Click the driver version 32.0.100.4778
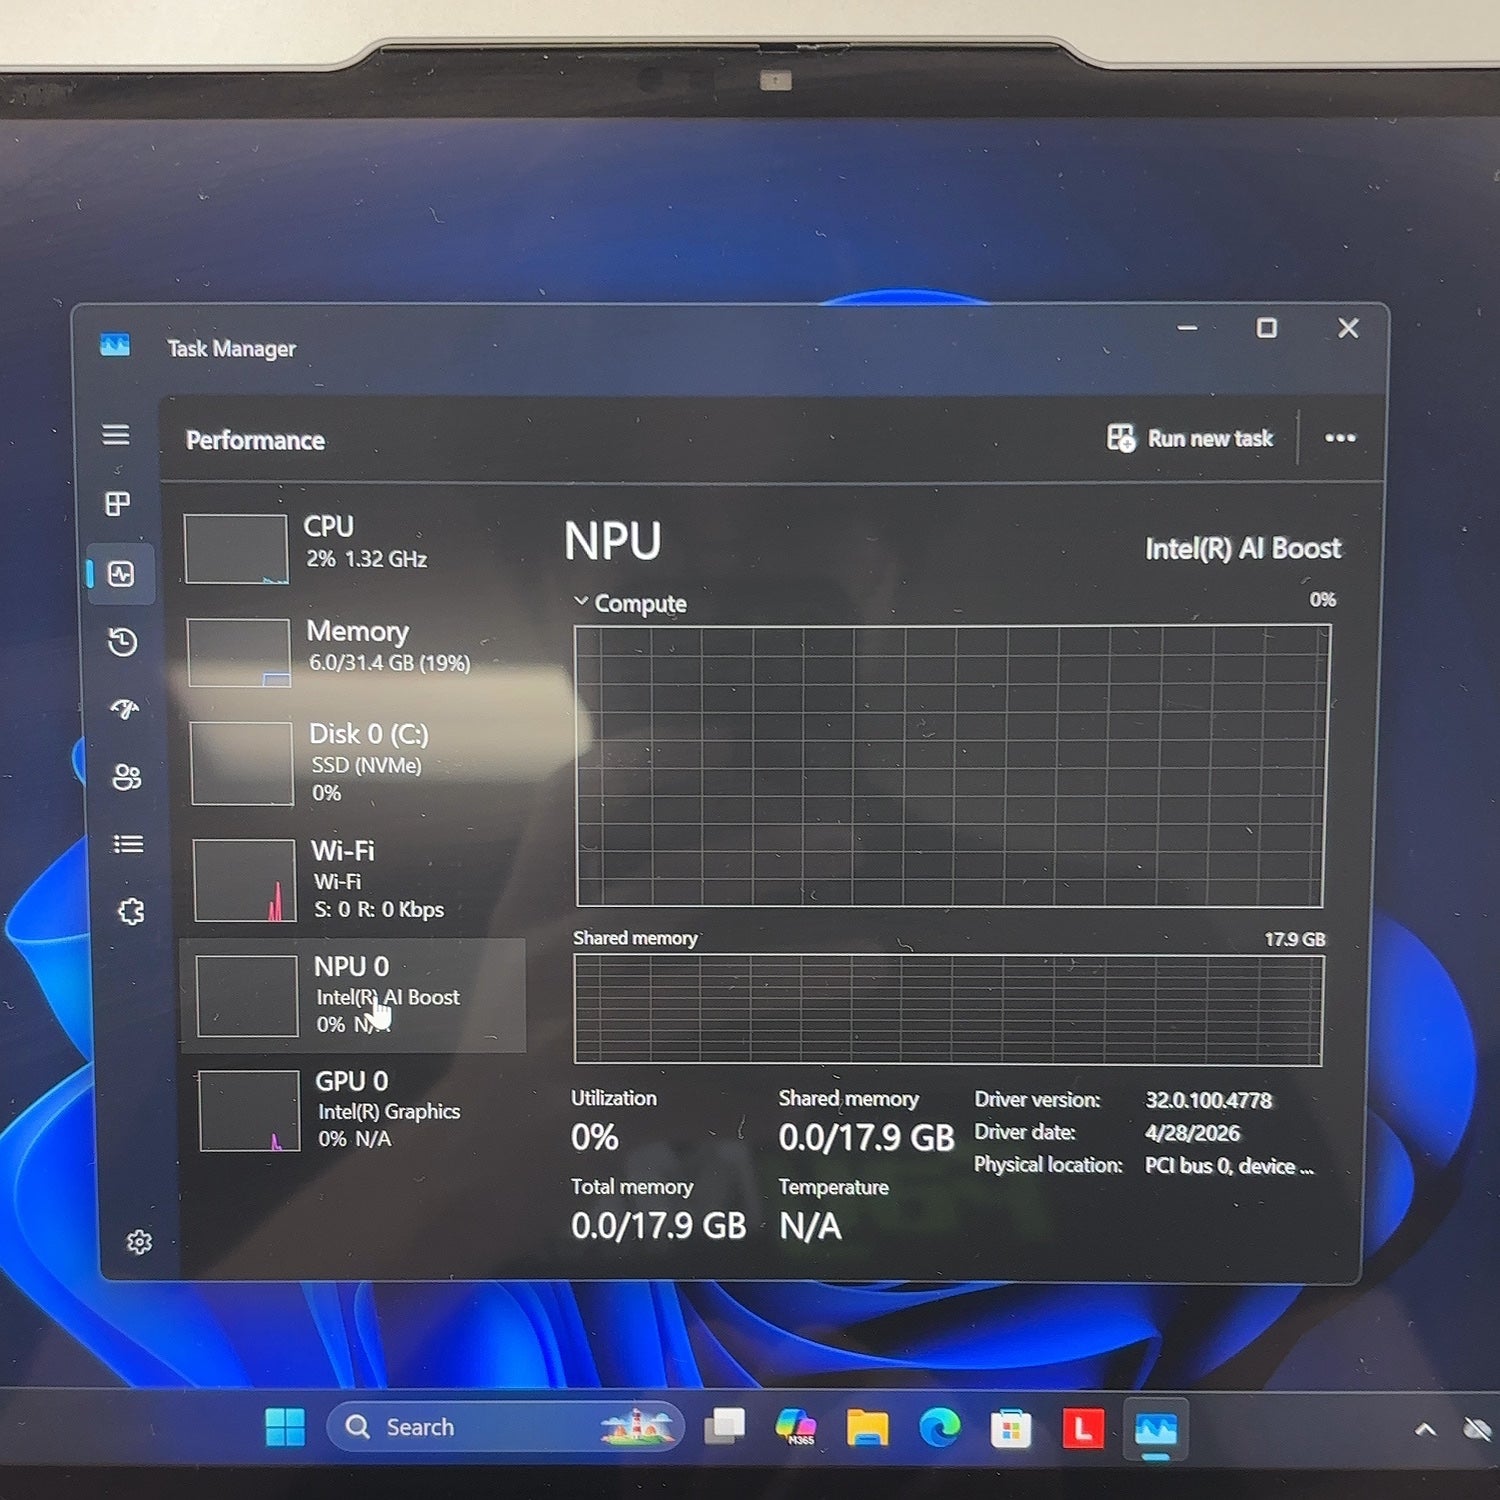This screenshot has width=1500, height=1500. [x=1208, y=1101]
